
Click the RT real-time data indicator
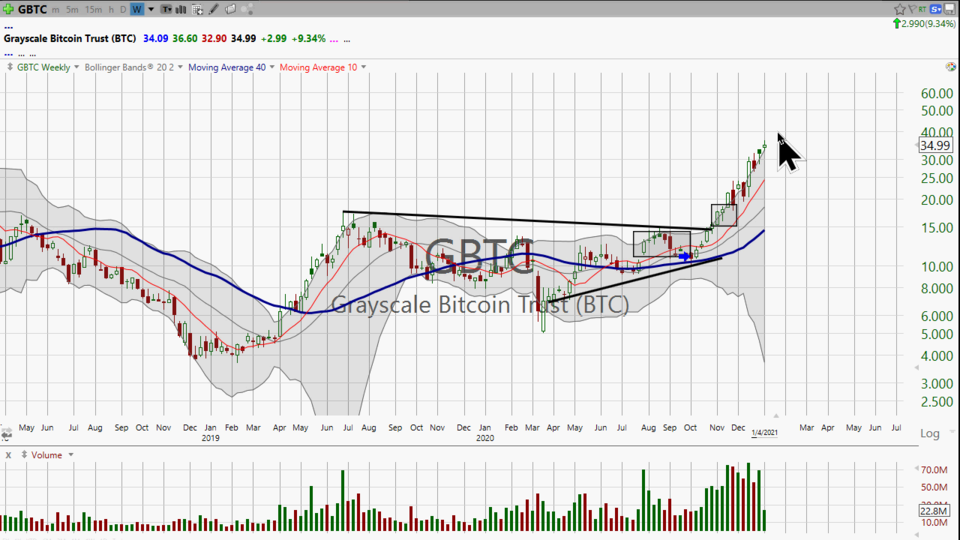click(x=922, y=9)
